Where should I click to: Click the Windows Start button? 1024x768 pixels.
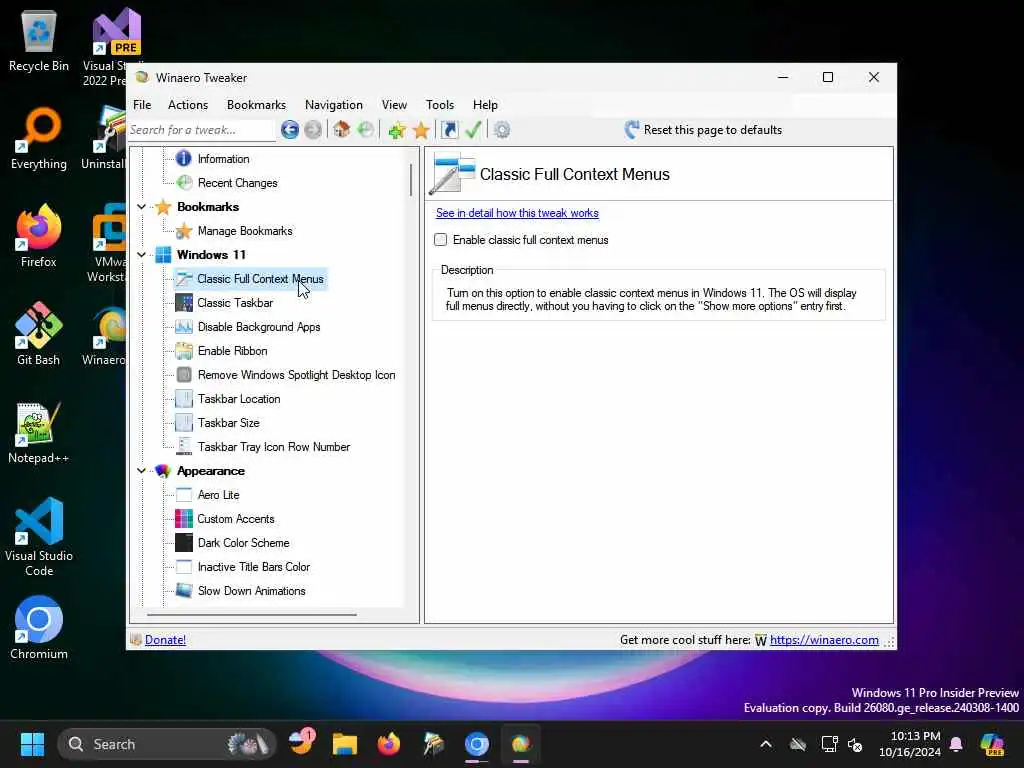tap(32, 744)
